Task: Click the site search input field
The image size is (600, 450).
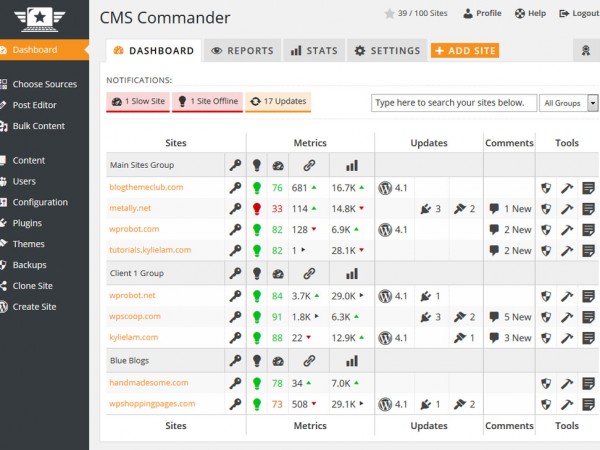Action: [x=452, y=102]
